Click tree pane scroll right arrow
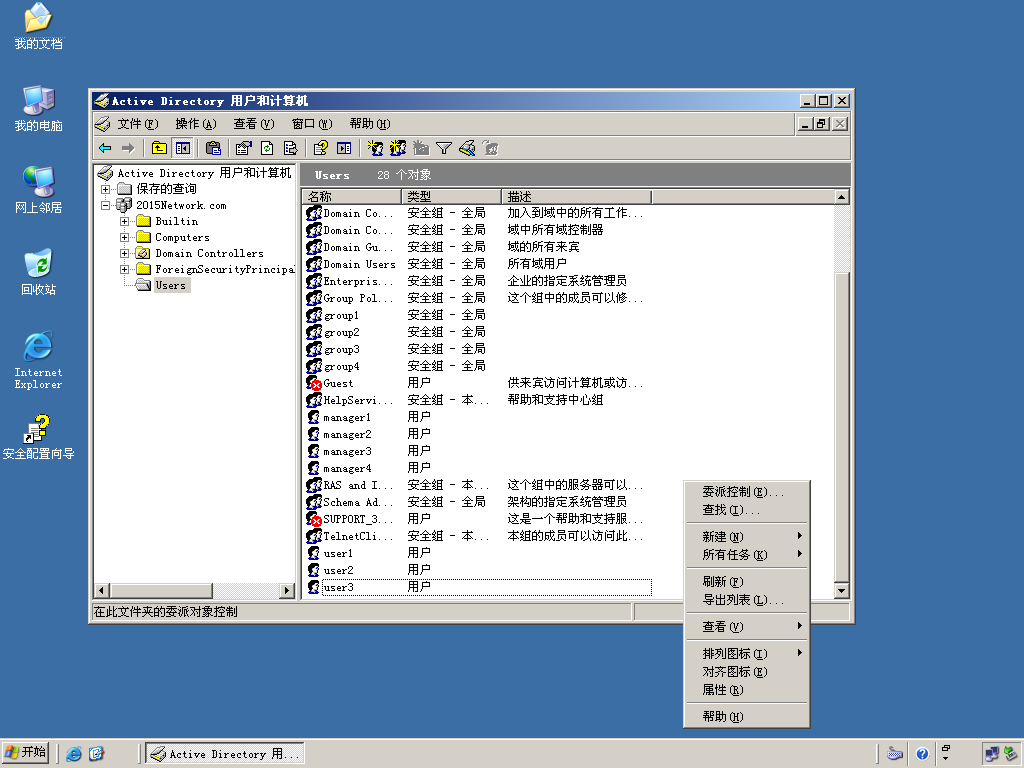1024x768 pixels. tap(287, 590)
